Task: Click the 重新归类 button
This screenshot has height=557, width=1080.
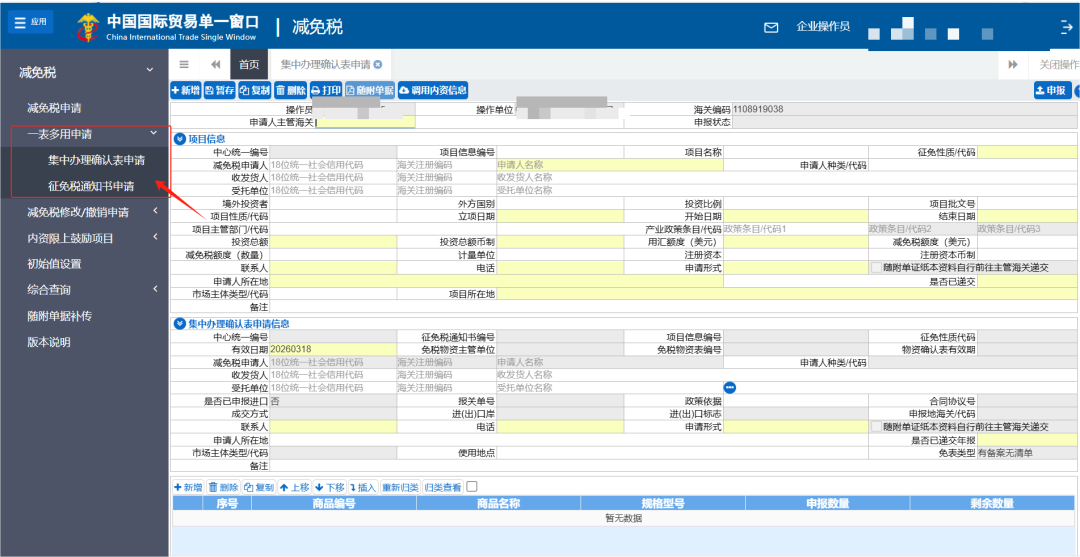Action: coord(400,487)
